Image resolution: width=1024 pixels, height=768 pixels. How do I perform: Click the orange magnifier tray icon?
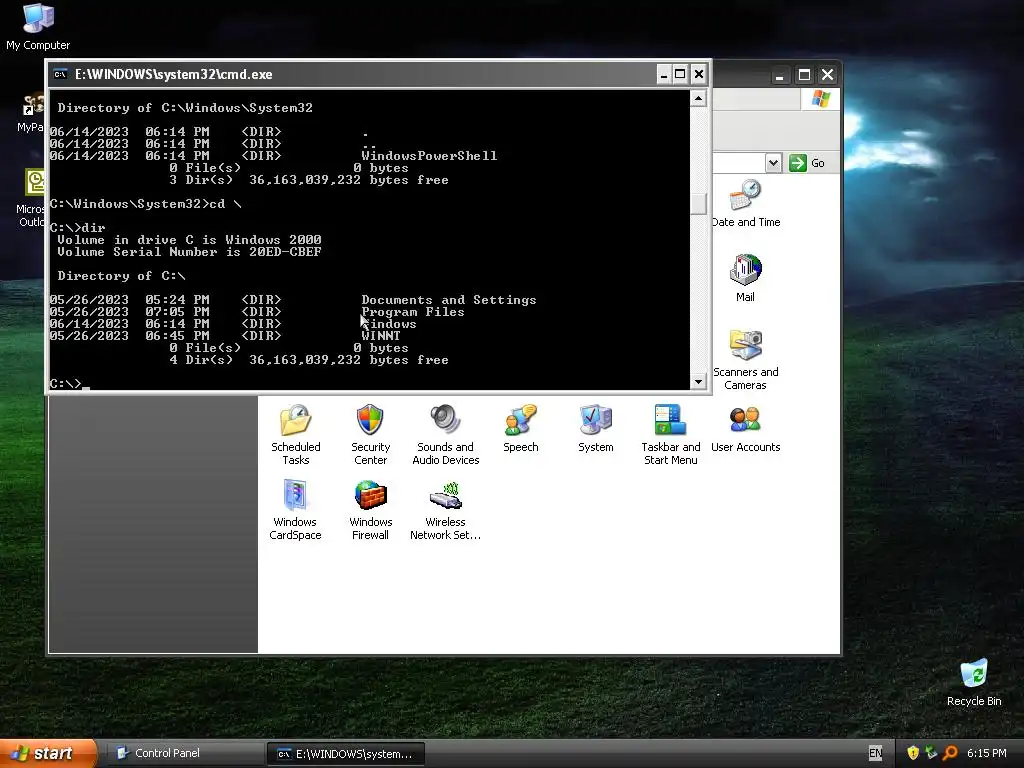[950, 753]
